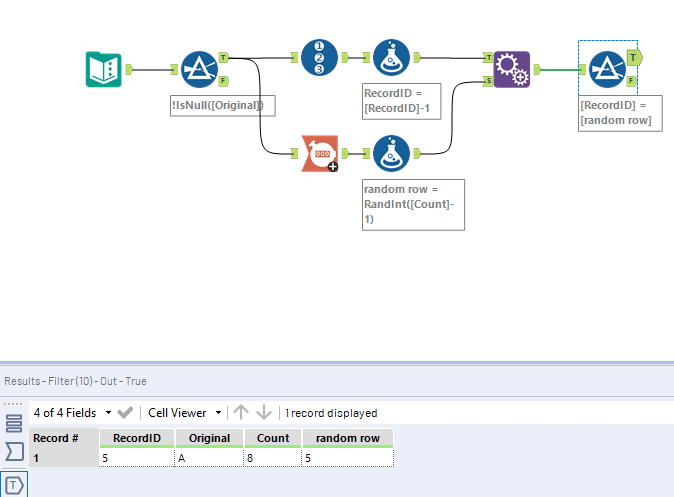
Task: Open the summarize sigma icon in Results panel
Action: 14,451
